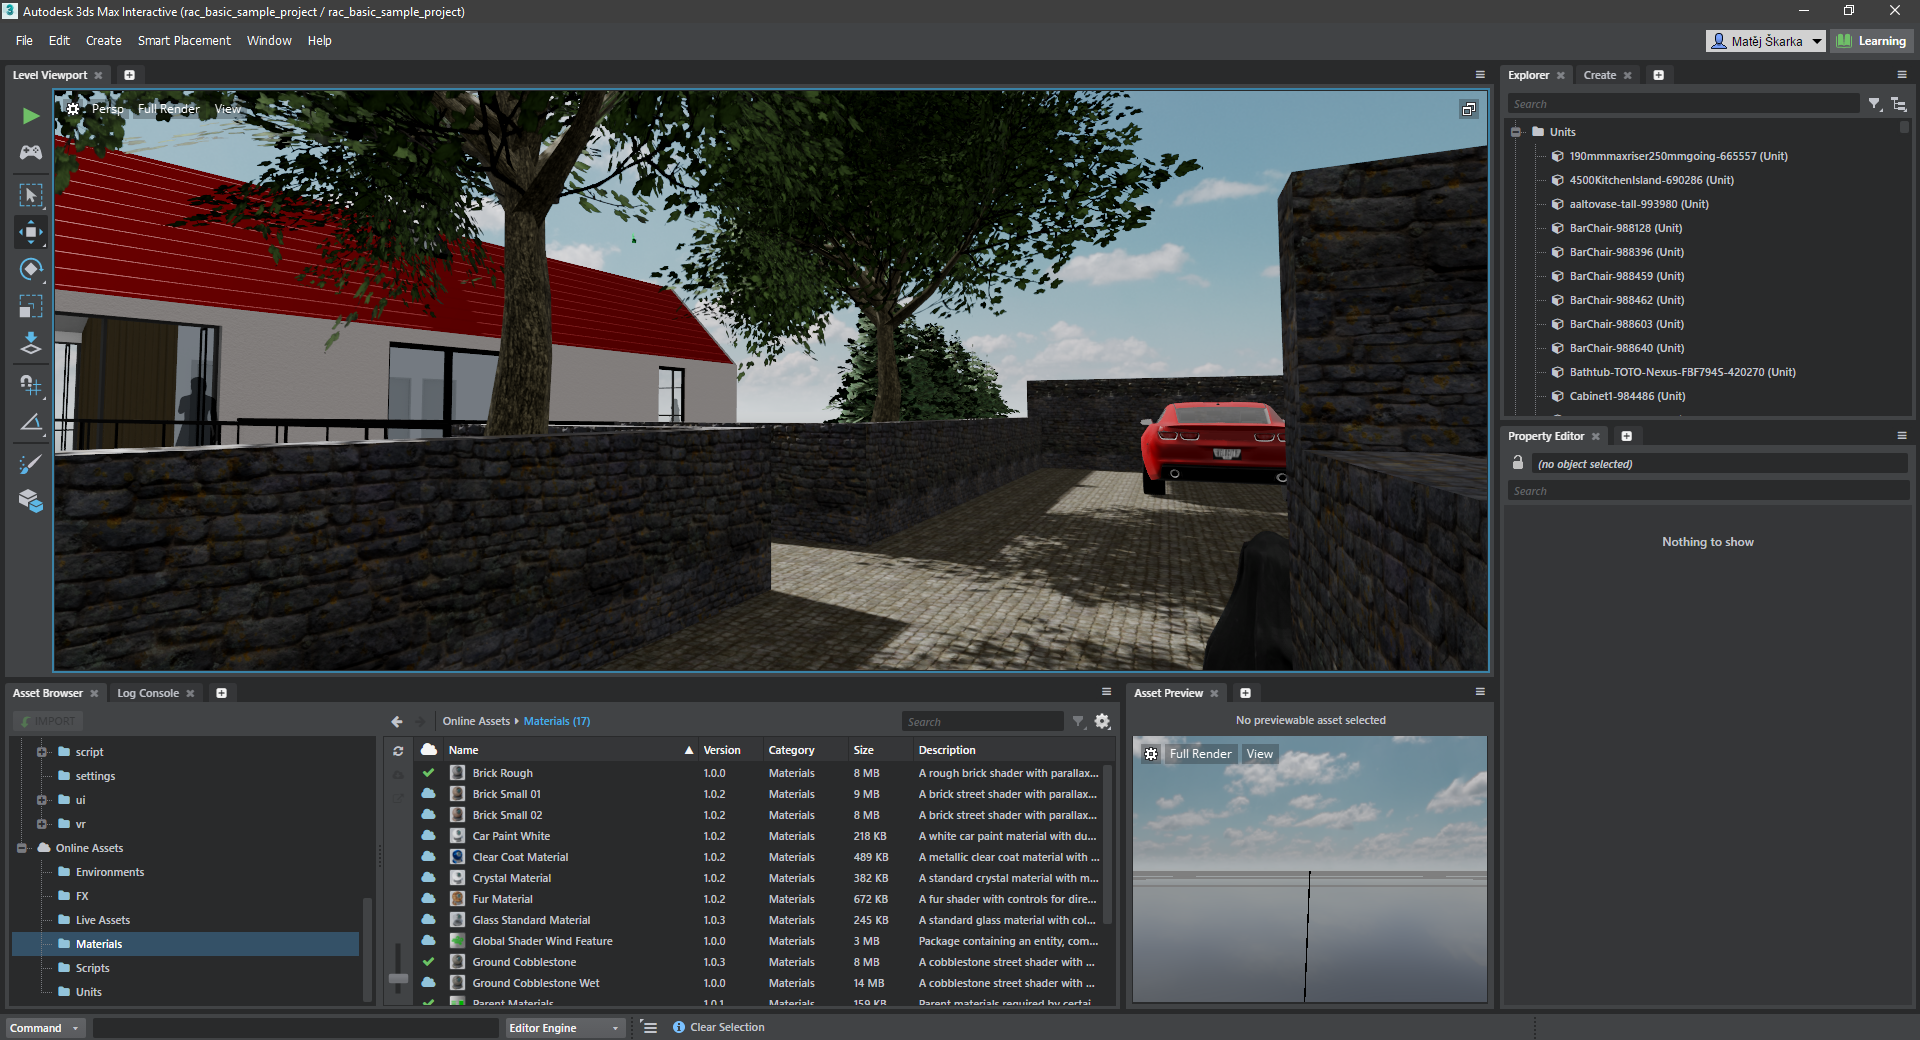Viewport: 1920px width, 1040px height.
Task: Navigate back in the Asset Browser
Action: click(x=397, y=721)
